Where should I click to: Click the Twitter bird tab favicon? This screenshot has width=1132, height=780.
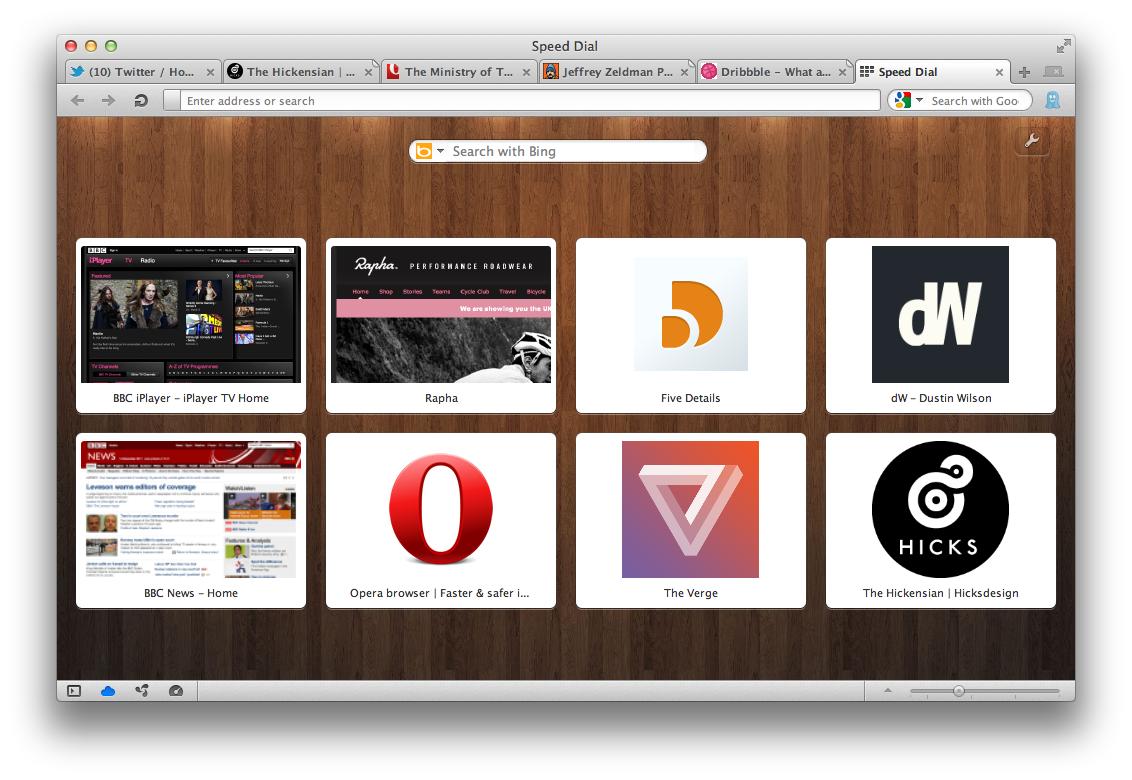[77, 72]
